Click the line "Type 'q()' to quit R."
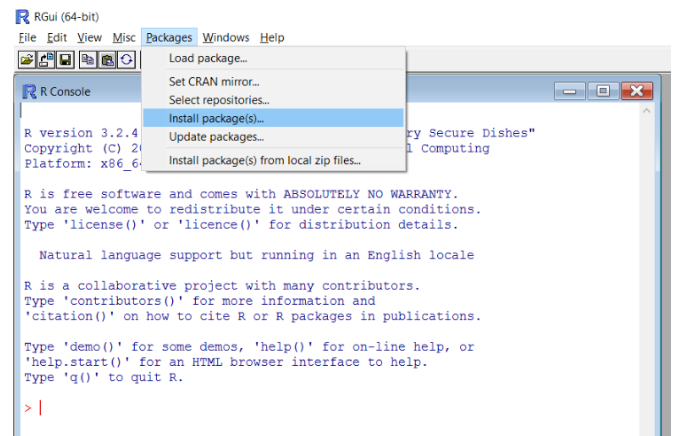The image size is (679, 436). tap(104, 377)
